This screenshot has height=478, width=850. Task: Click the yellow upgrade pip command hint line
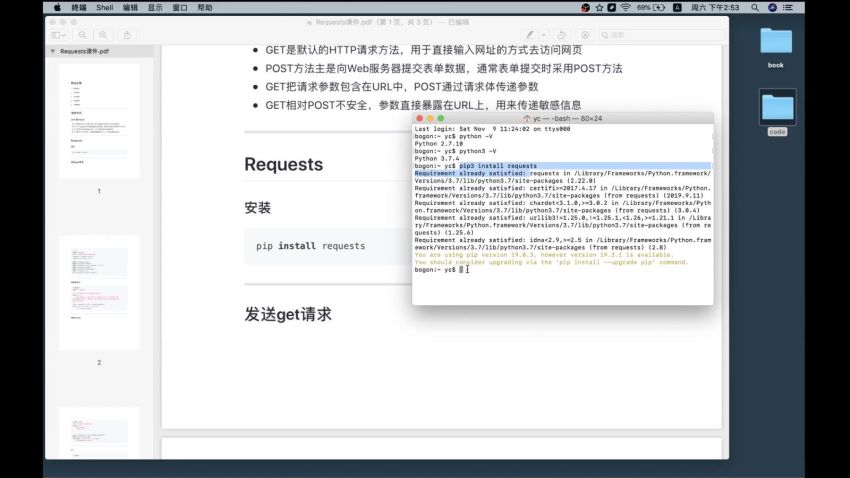pos(551,262)
